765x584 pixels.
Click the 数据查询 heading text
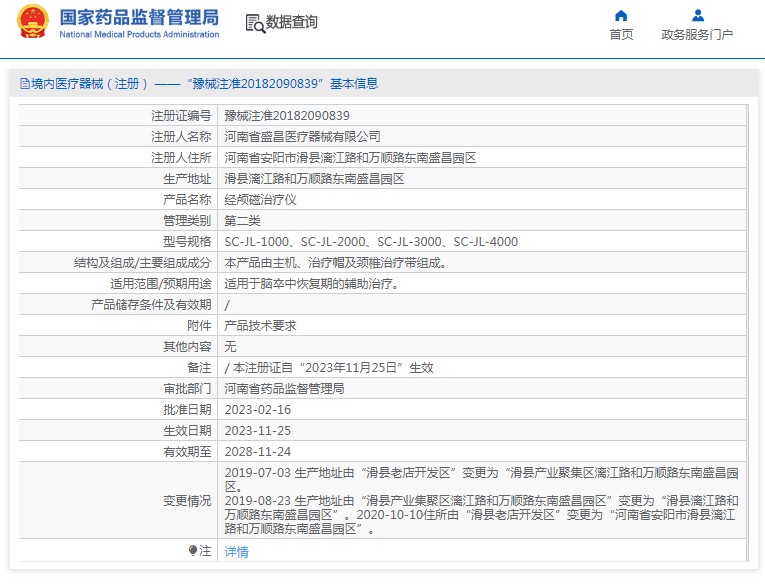[291, 22]
